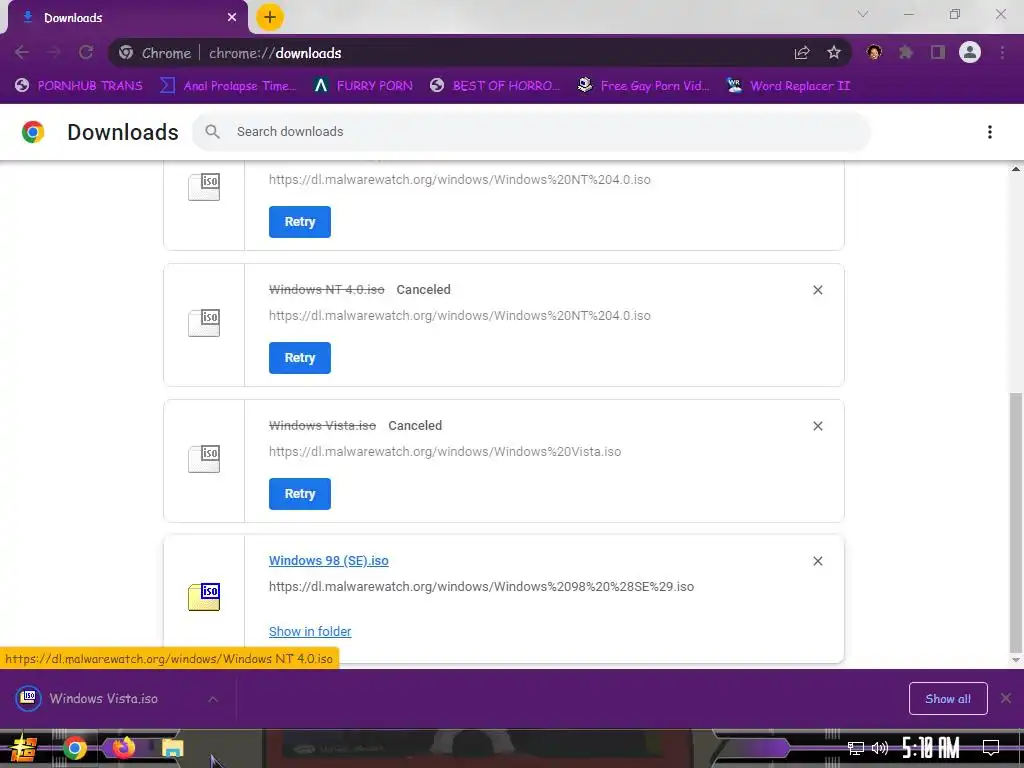Click the scrollbar up arrow
This screenshot has height=768, width=1024.
[x=1016, y=169]
